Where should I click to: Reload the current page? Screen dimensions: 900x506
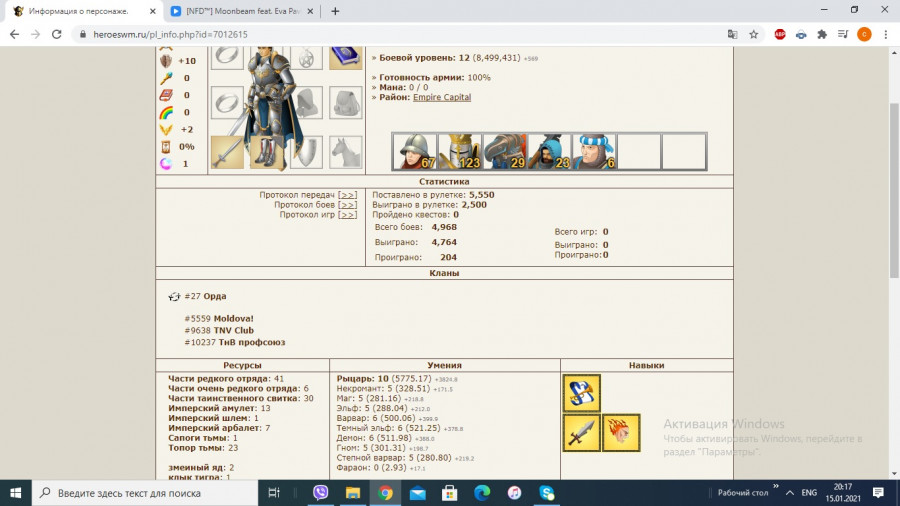click(56, 34)
